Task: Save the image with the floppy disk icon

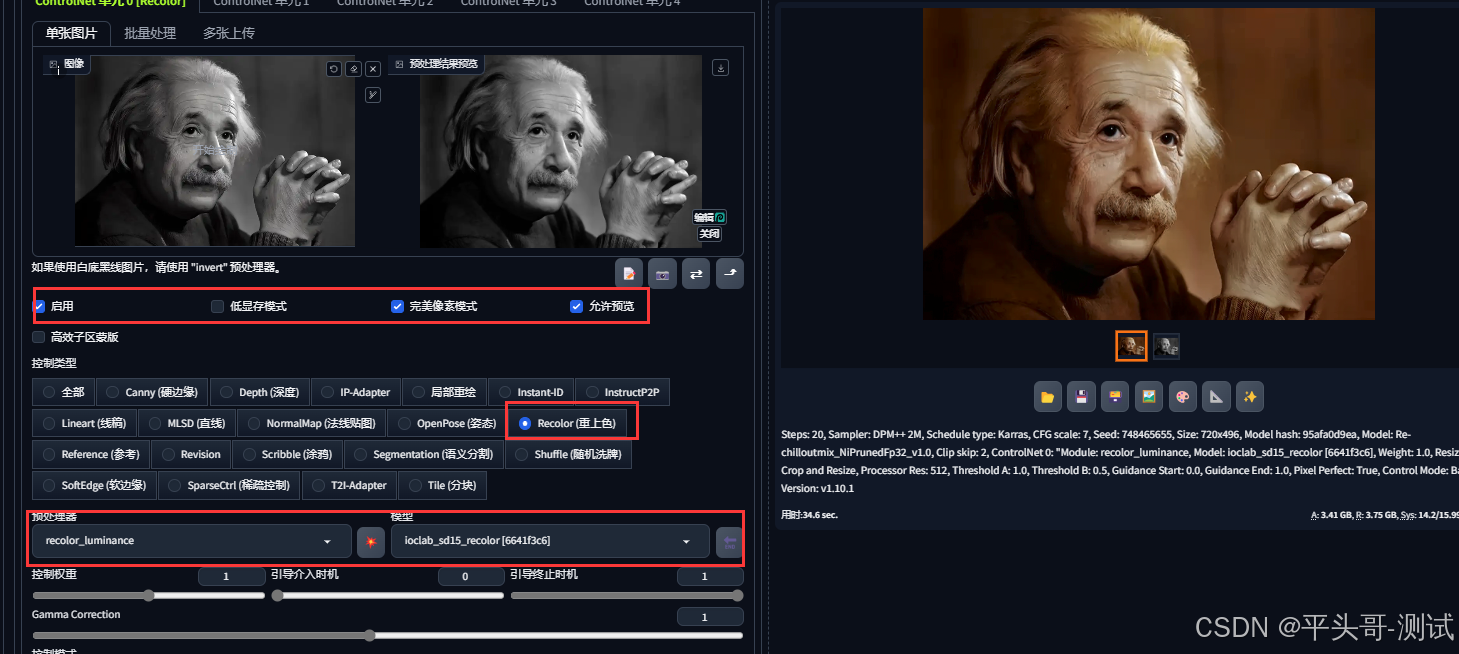Action: point(1082,397)
